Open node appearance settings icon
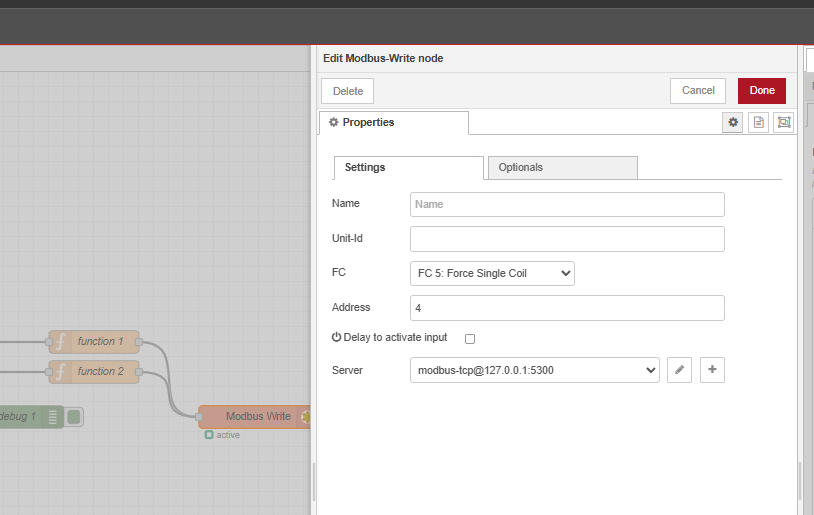The image size is (814, 515). point(783,123)
